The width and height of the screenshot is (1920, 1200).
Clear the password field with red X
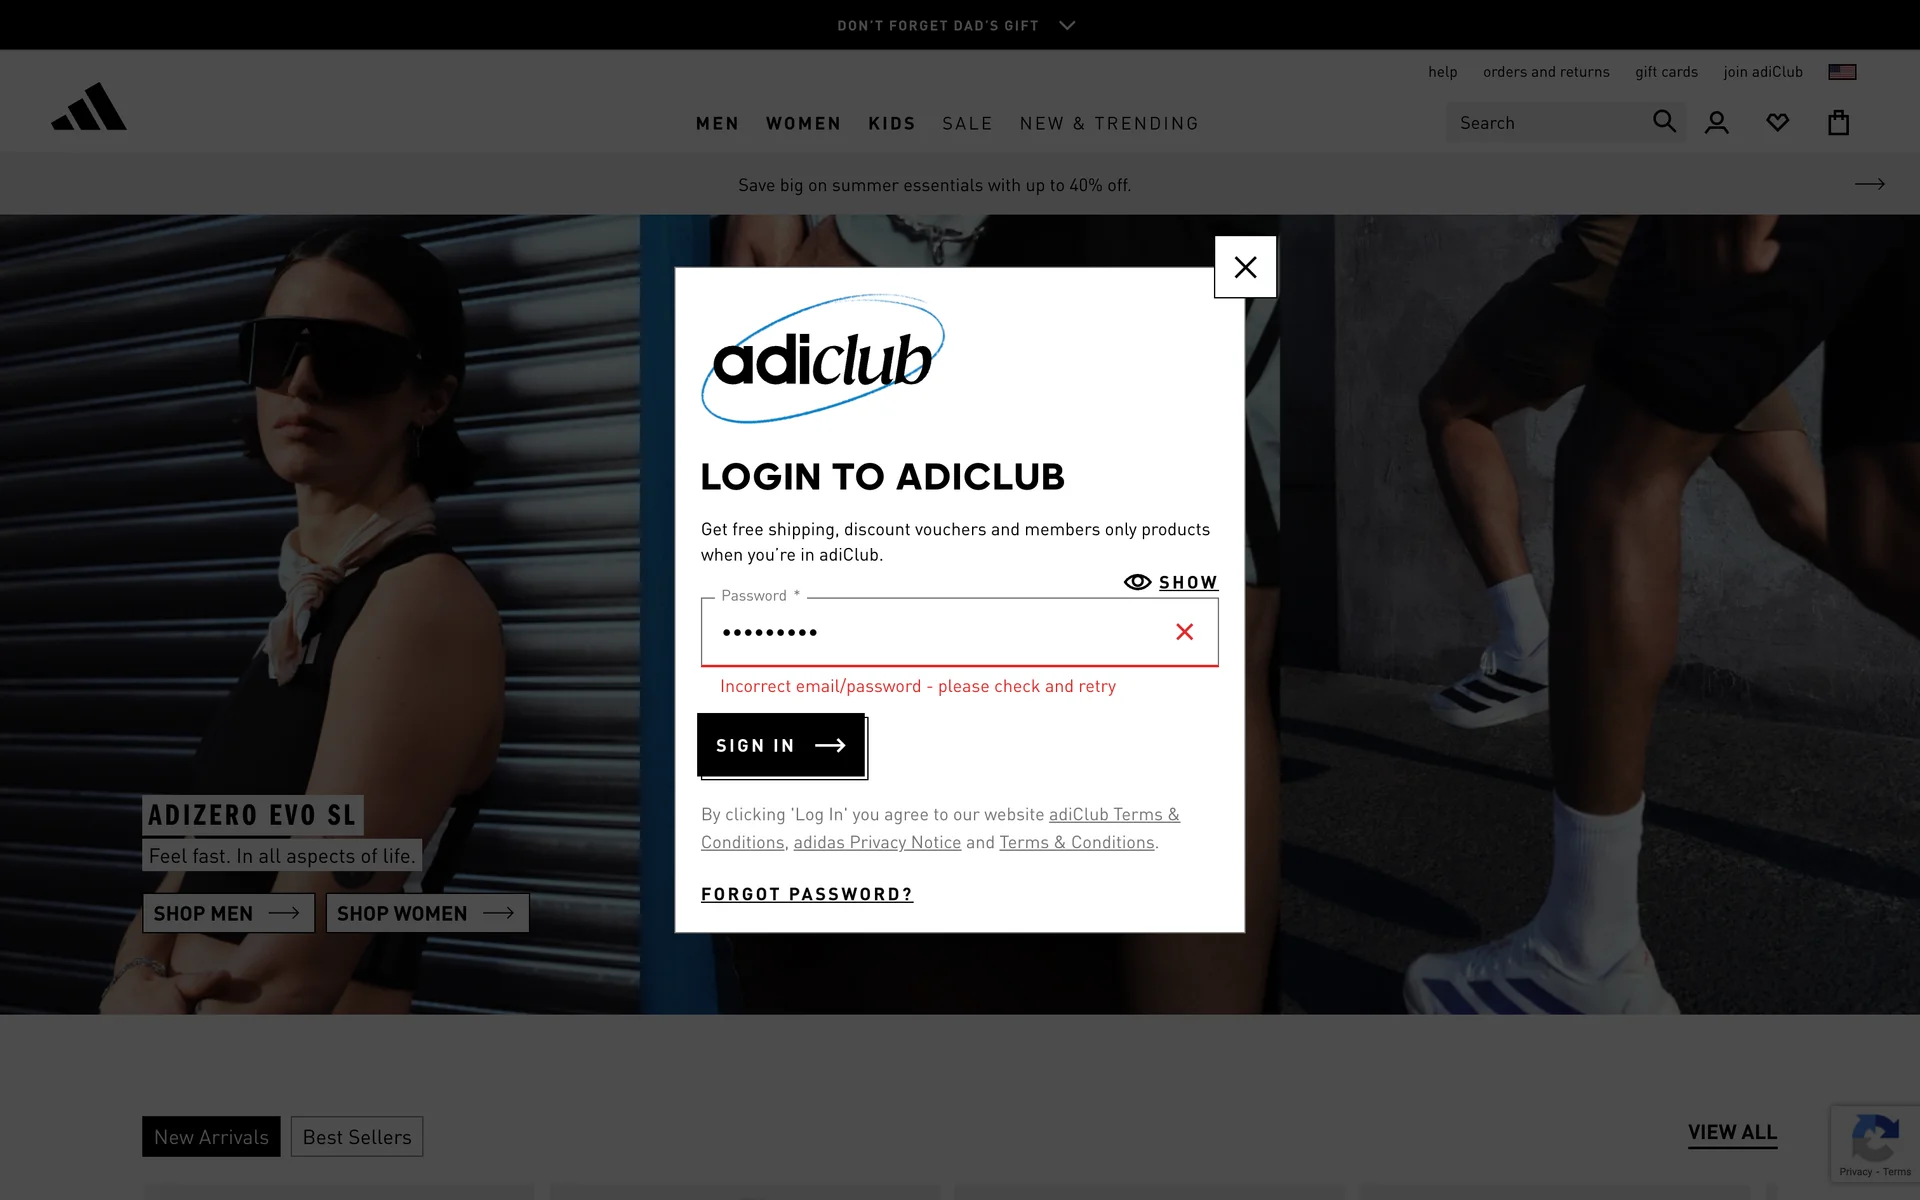(x=1184, y=632)
